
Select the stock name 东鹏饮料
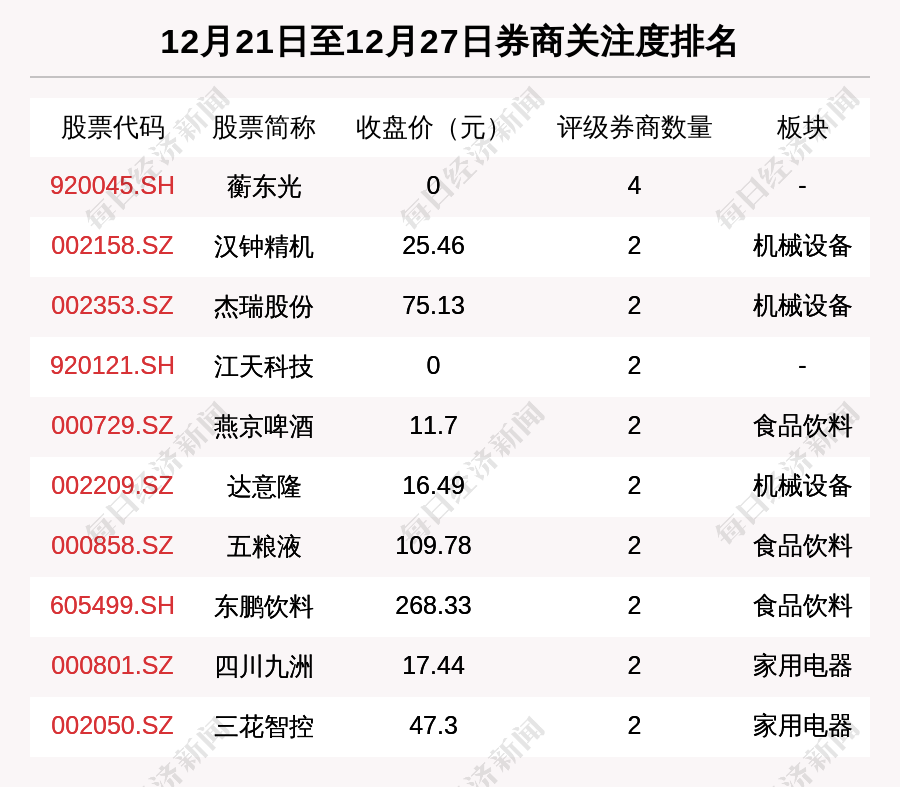pyautogui.click(x=264, y=606)
